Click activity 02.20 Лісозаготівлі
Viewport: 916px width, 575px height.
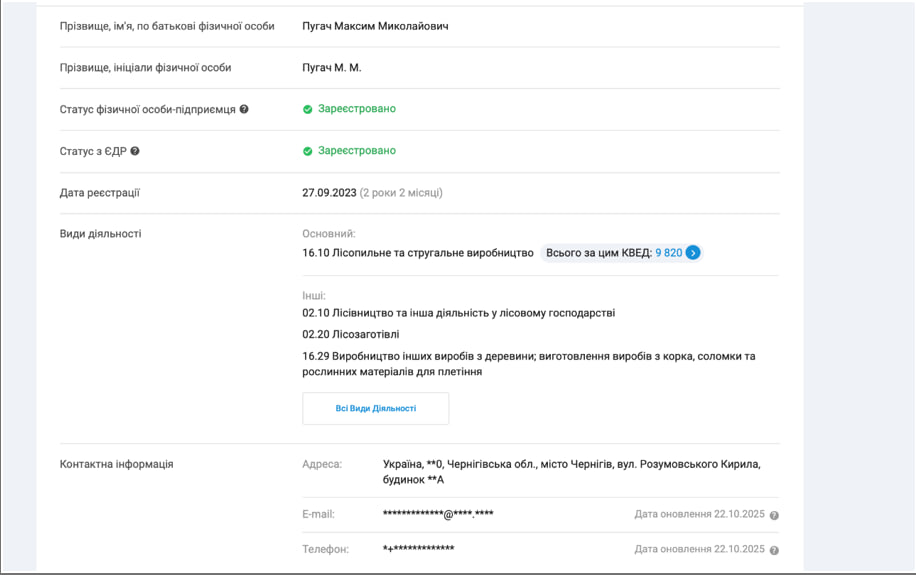coord(350,334)
